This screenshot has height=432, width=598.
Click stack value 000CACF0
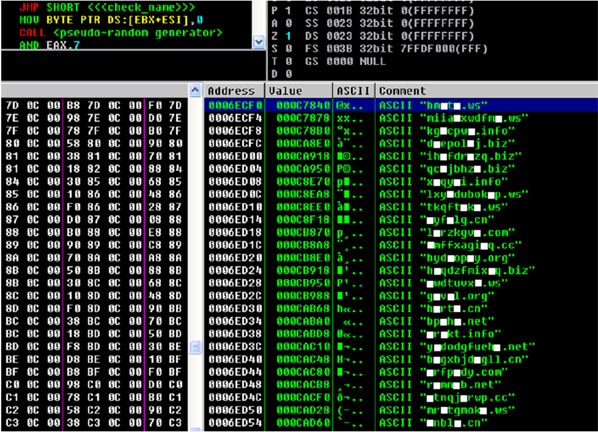point(303,398)
